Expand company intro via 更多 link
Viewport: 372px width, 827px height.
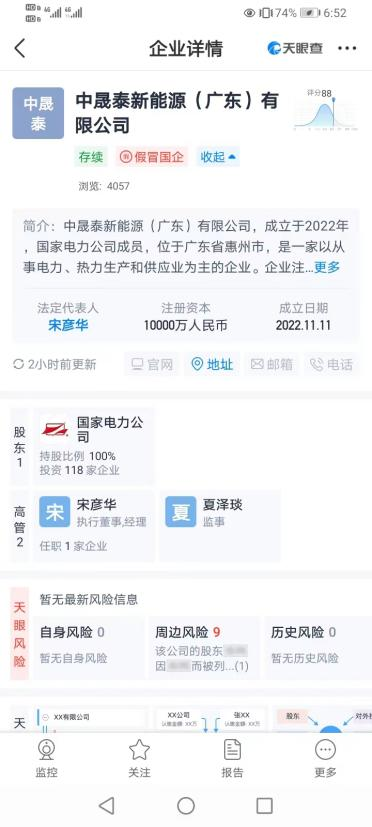pos(327,267)
